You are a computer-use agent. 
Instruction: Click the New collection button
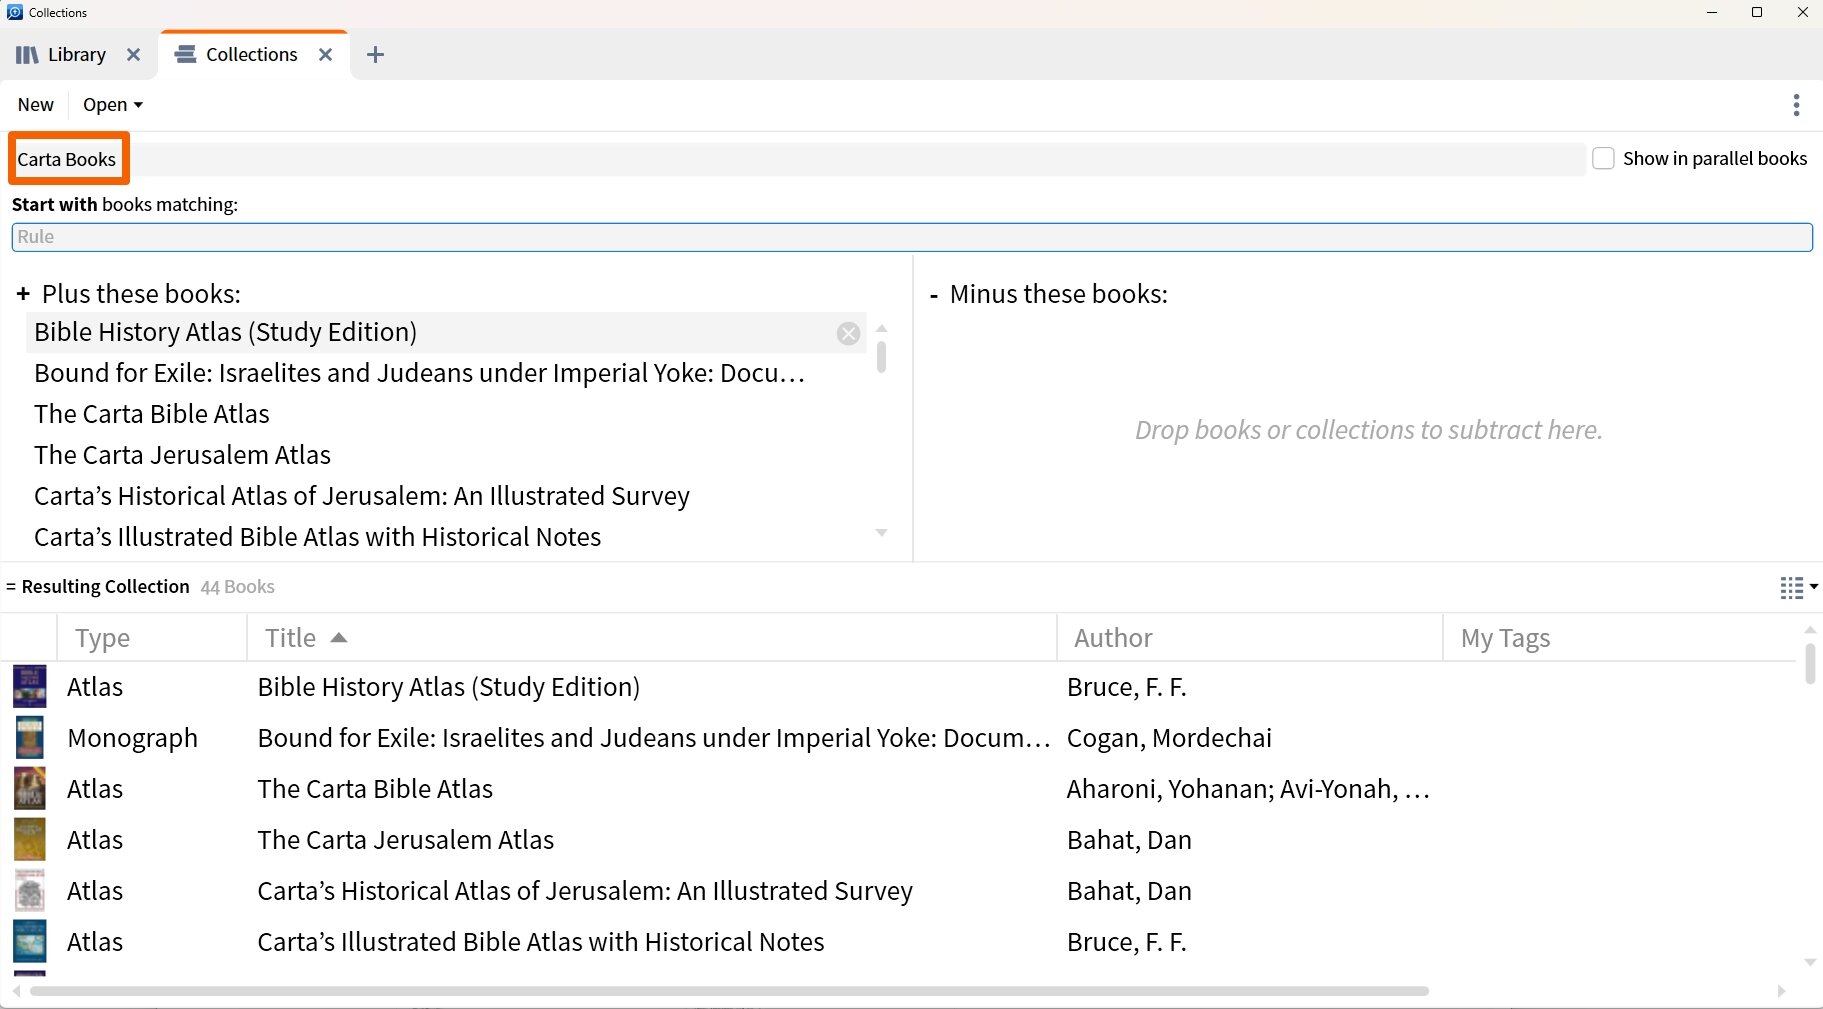(x=36, y=105)
